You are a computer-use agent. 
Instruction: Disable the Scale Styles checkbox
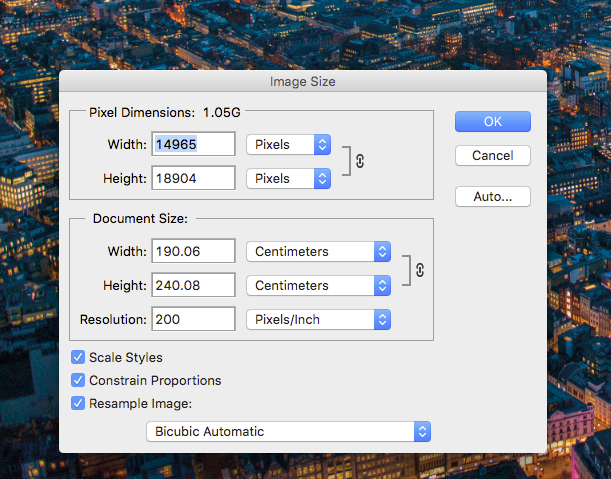coord(78,357)
